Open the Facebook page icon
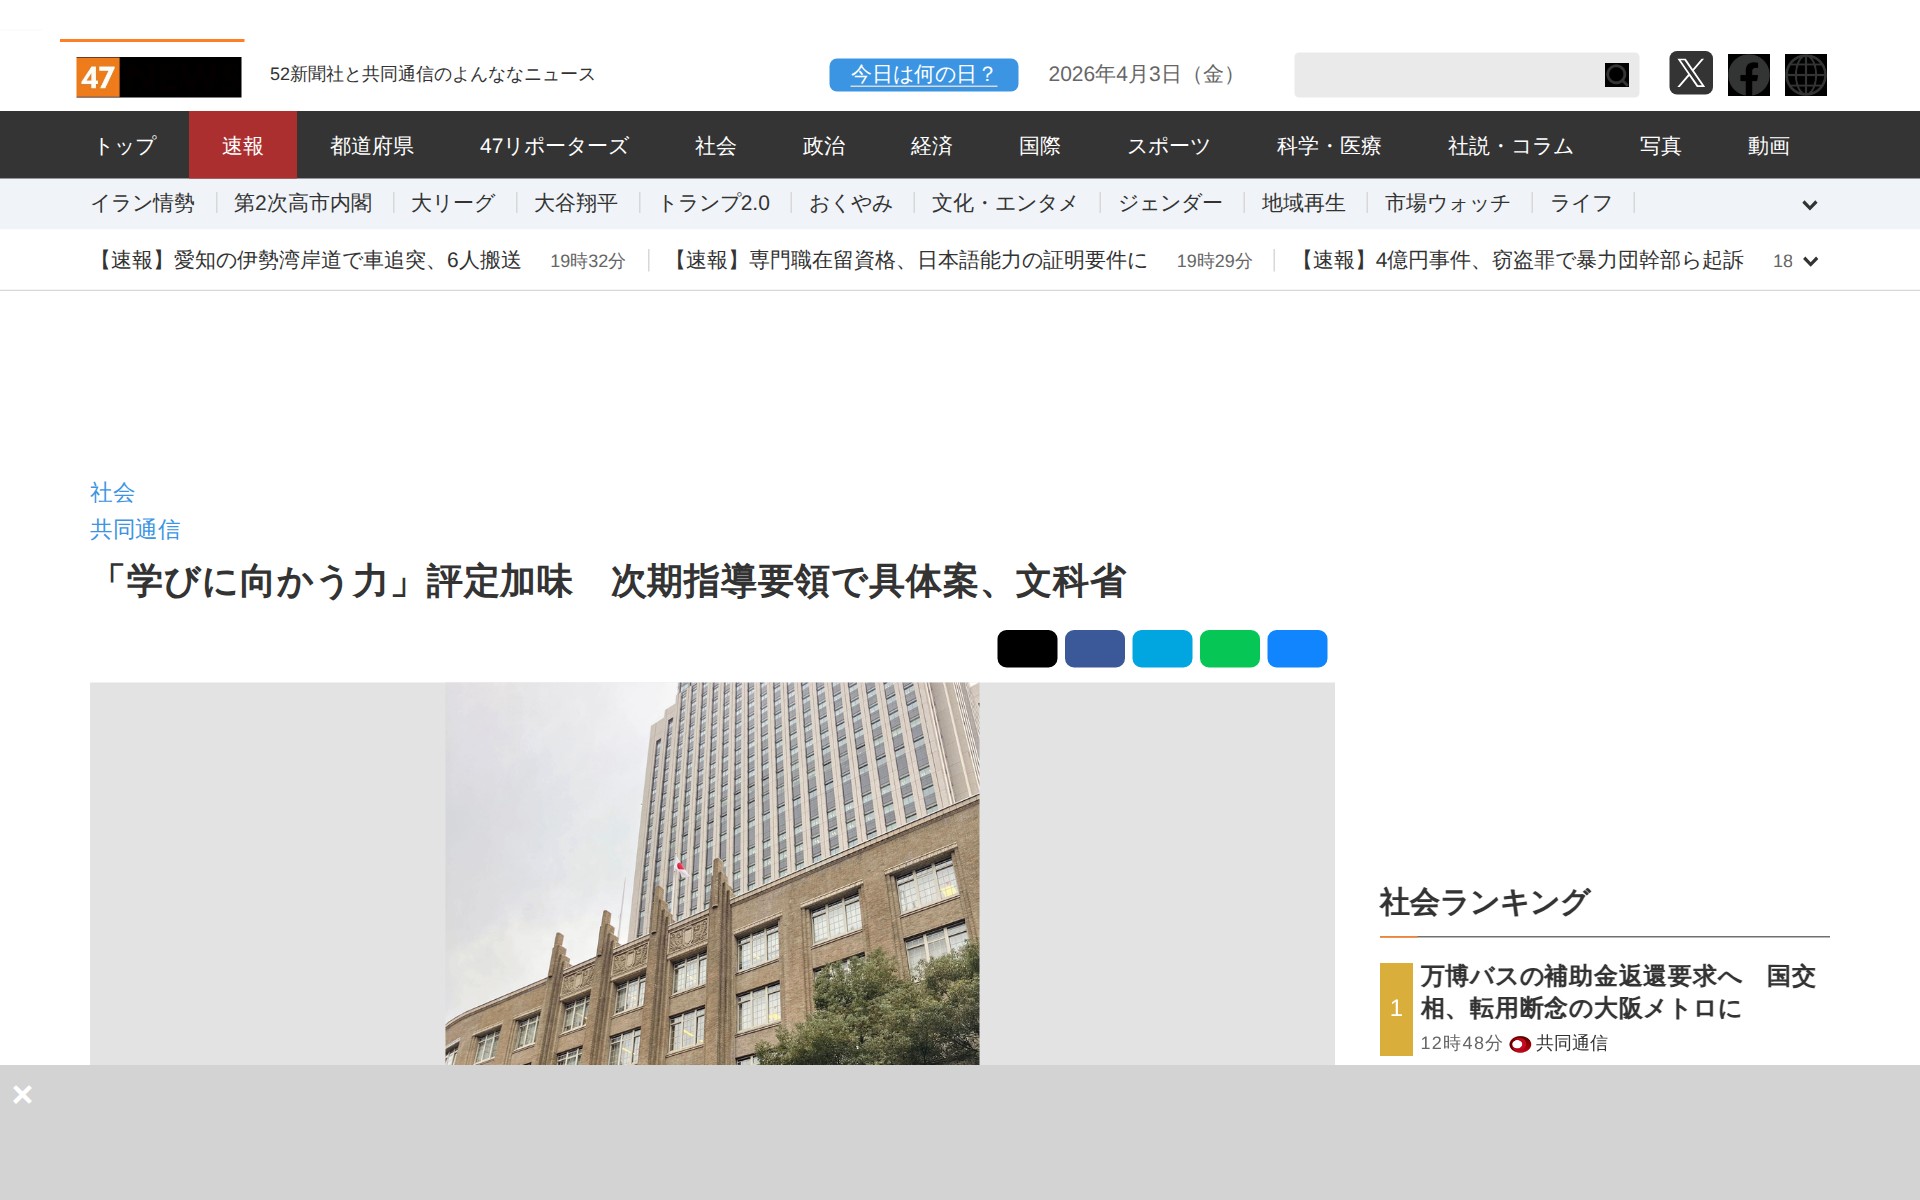 coord(1748,75)
